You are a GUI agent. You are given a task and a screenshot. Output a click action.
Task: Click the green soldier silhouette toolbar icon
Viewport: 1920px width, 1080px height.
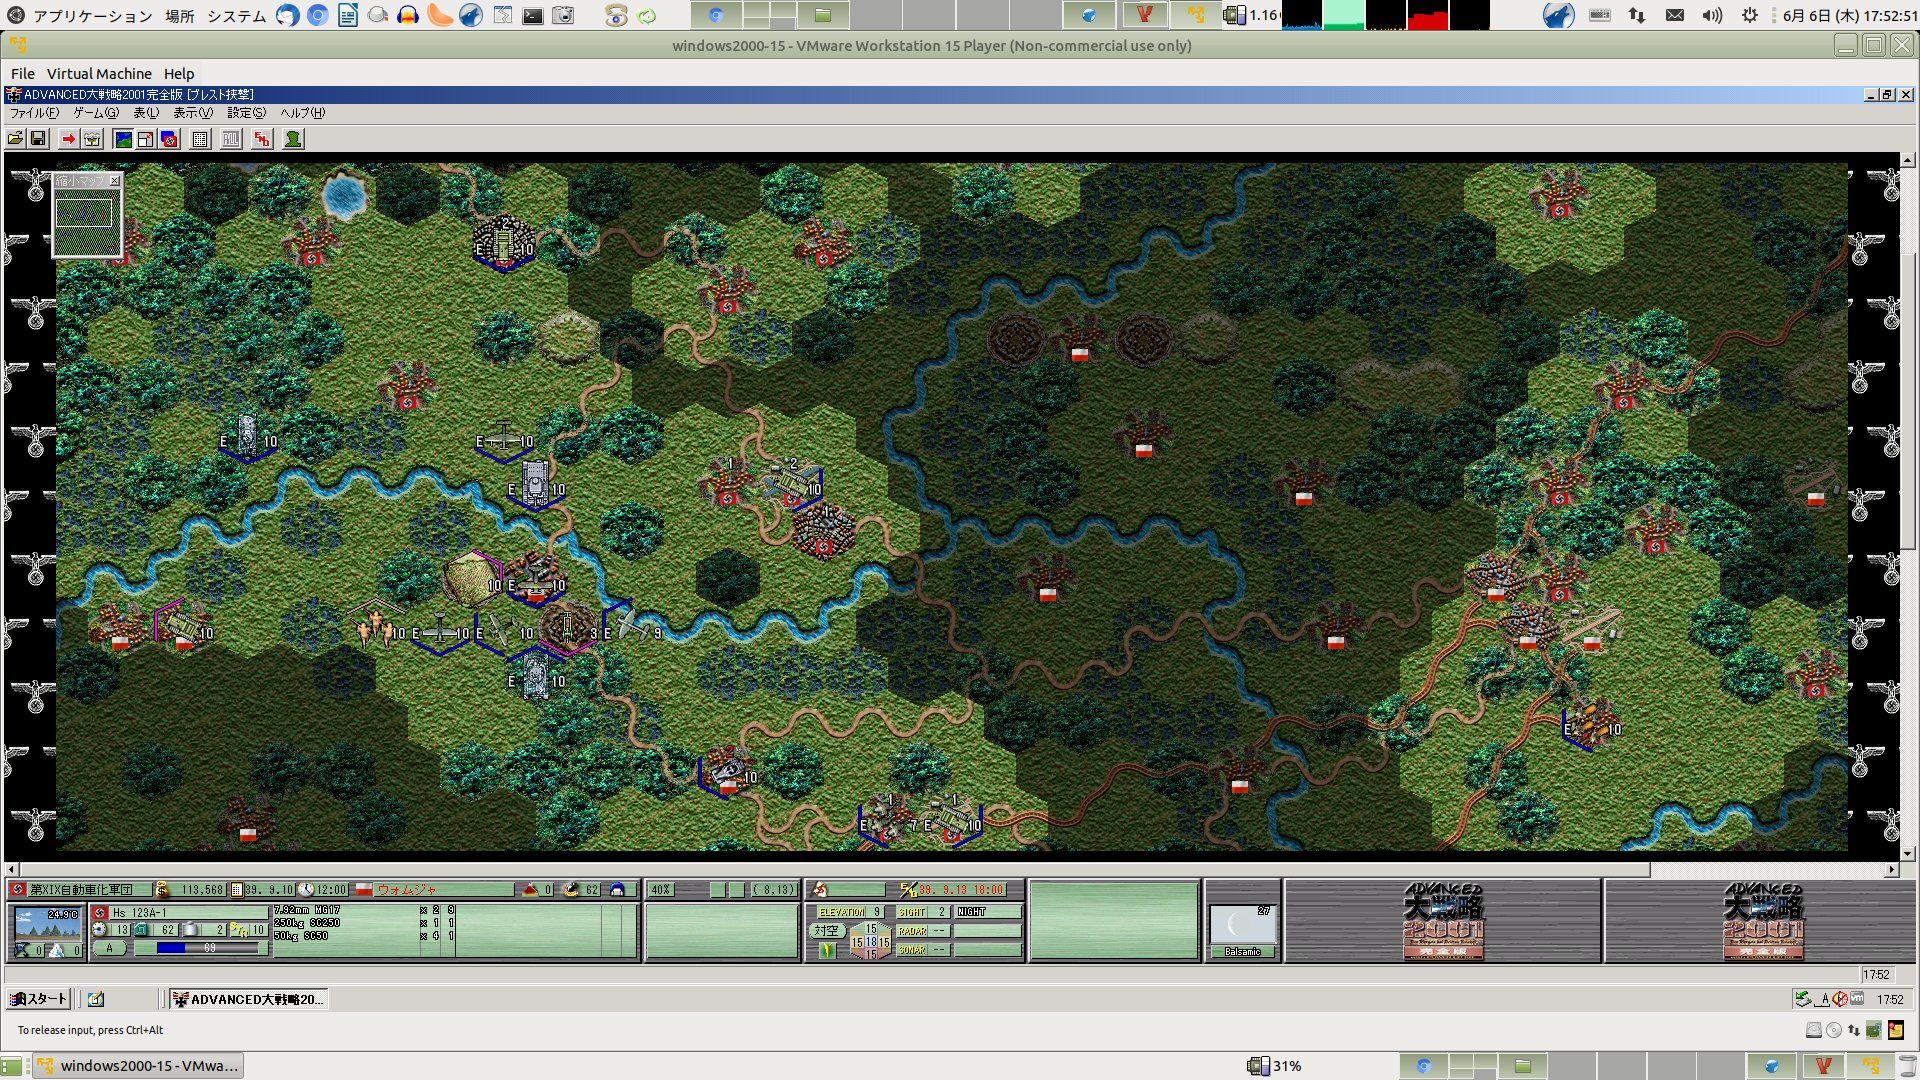coord(293,139)
